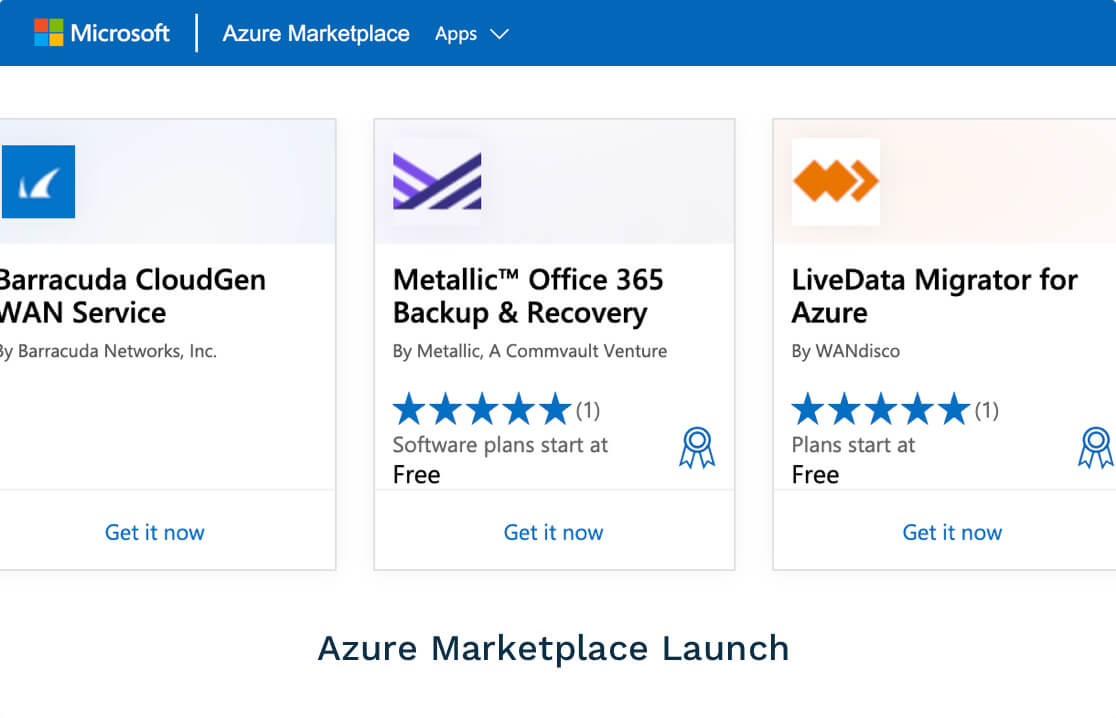1116x718 pixels.
Task: Click the award ribbon badge on Metallic card
Action: pos(697,448)
